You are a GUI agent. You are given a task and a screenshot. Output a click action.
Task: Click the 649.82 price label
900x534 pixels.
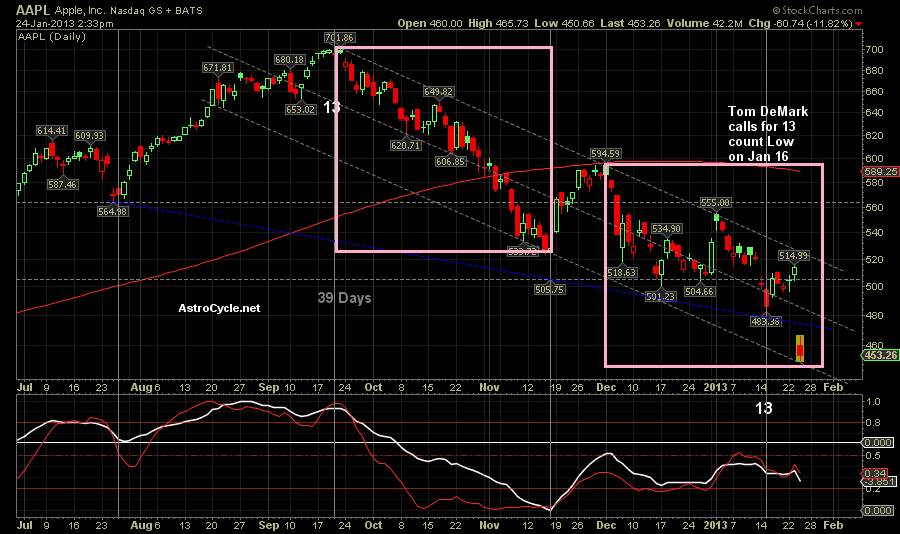(x=439, y=92)
